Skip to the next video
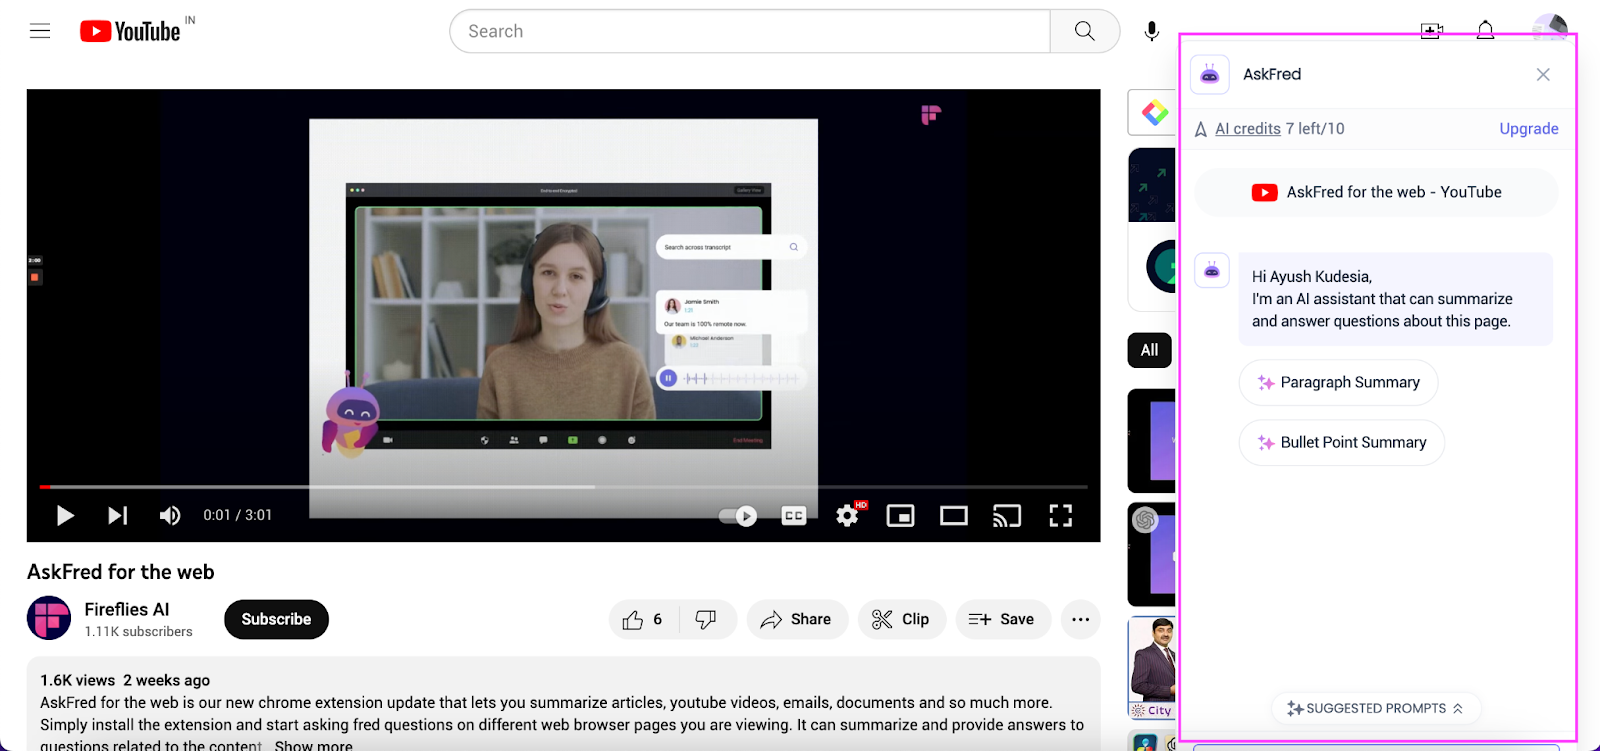Image resolution: width=1600 pixels, height=751 pixels. [118, 515]
